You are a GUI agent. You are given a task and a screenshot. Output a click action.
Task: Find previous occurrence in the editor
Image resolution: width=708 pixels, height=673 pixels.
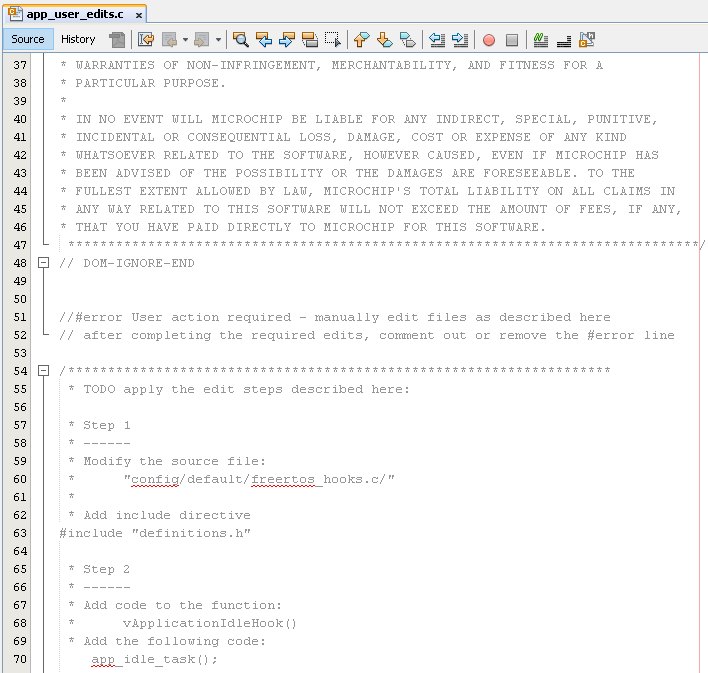[x=264, y=40]
